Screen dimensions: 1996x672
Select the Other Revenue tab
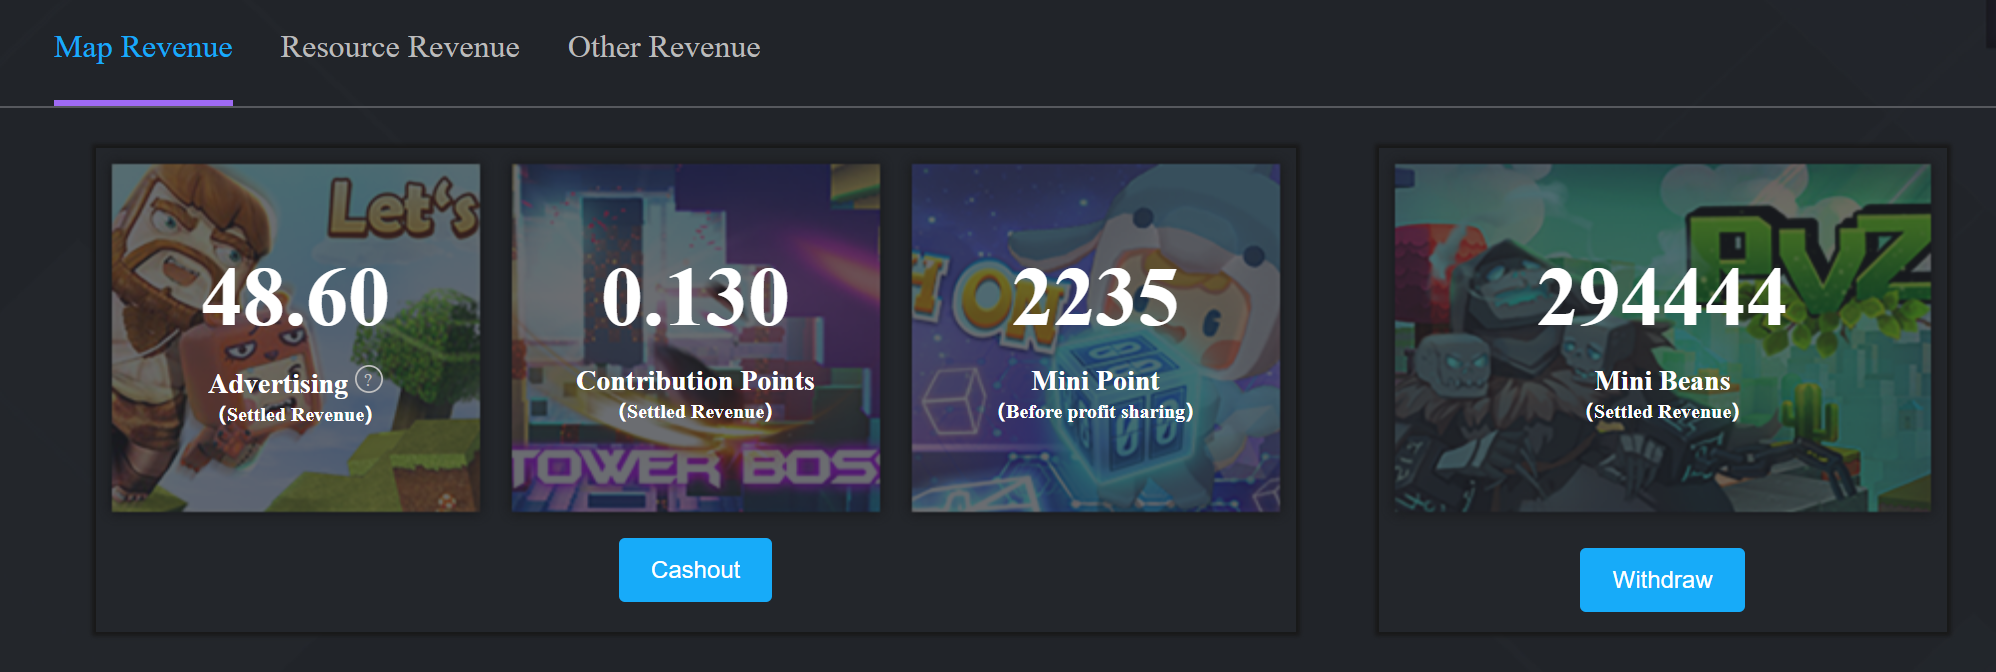(664, 47)
